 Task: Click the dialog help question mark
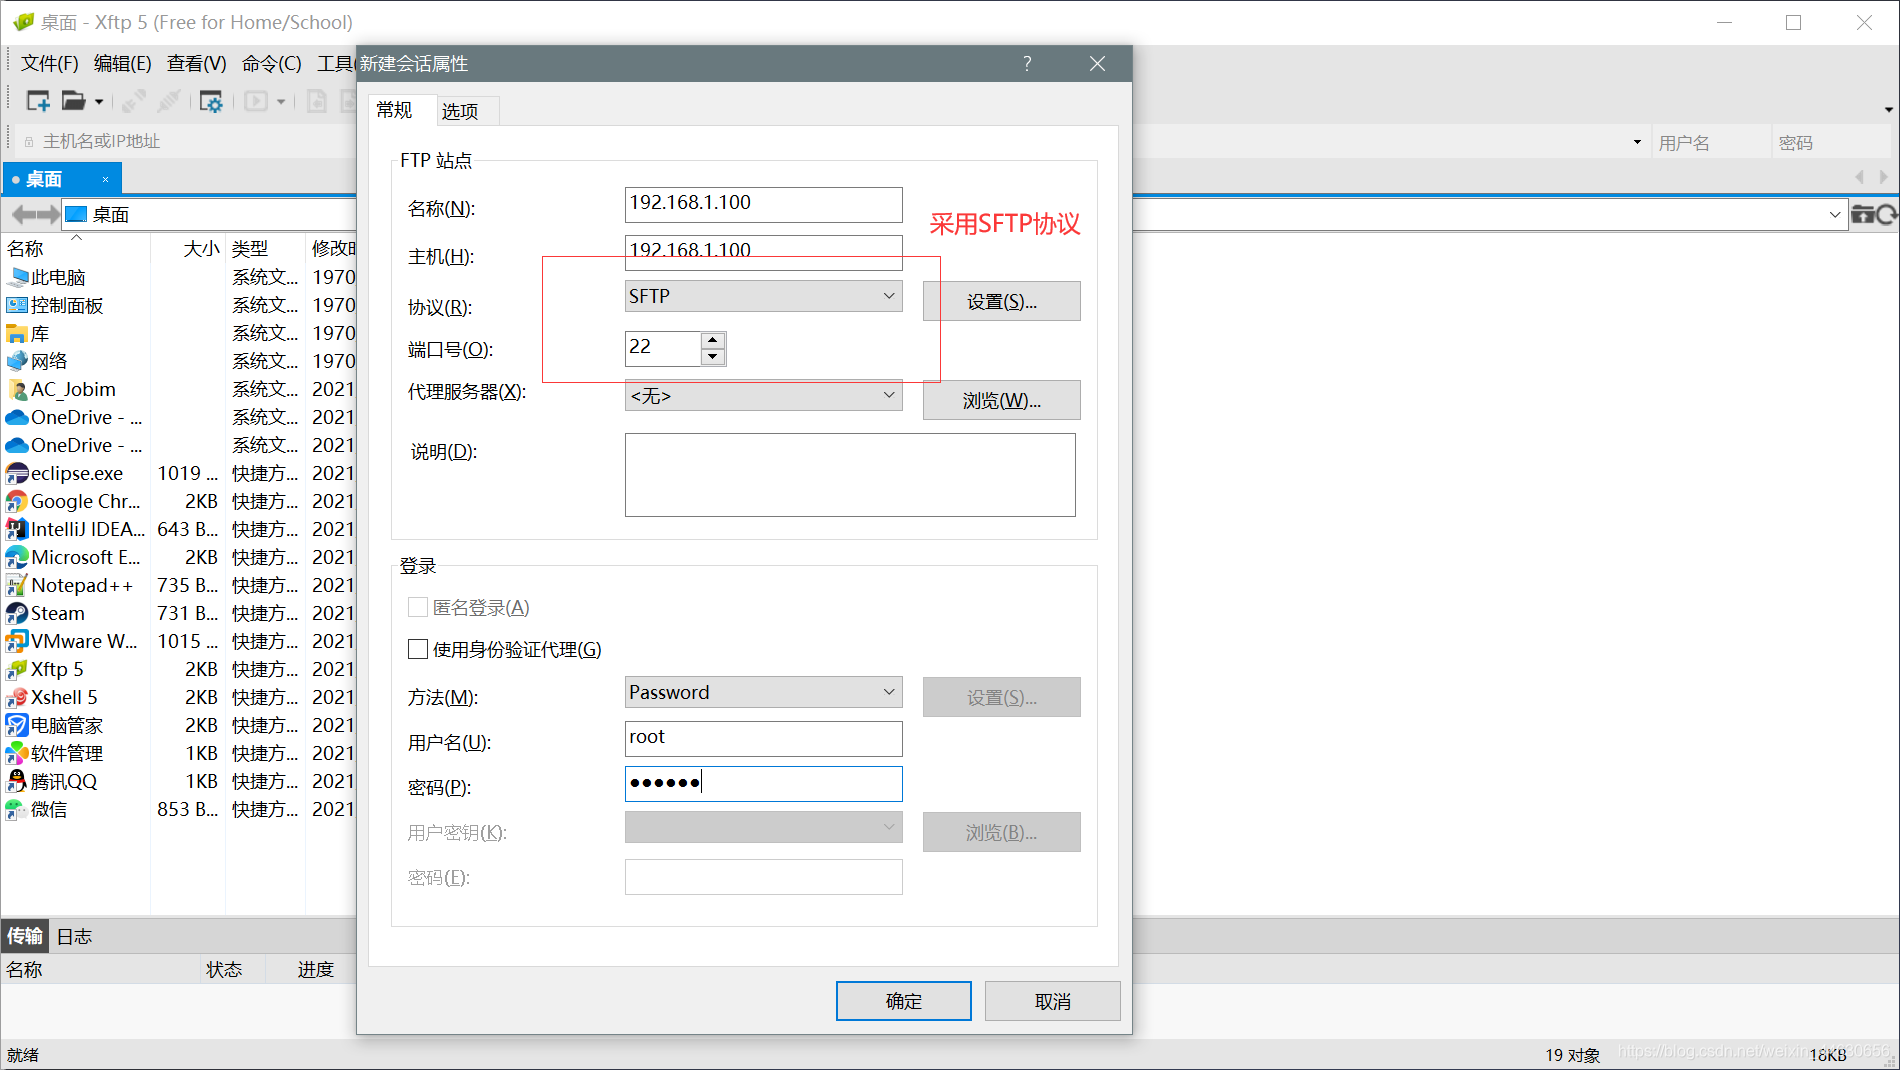point(1027,64)
